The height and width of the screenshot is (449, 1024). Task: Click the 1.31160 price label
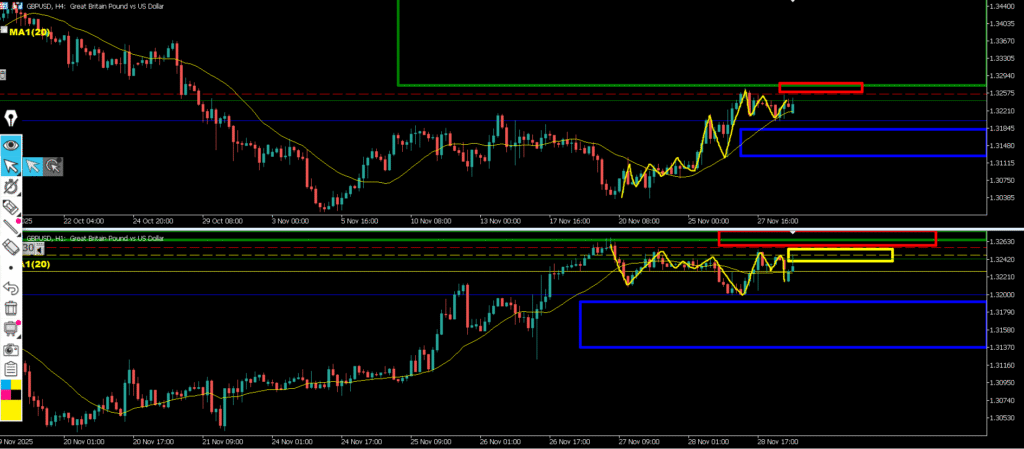point(1003,365)
